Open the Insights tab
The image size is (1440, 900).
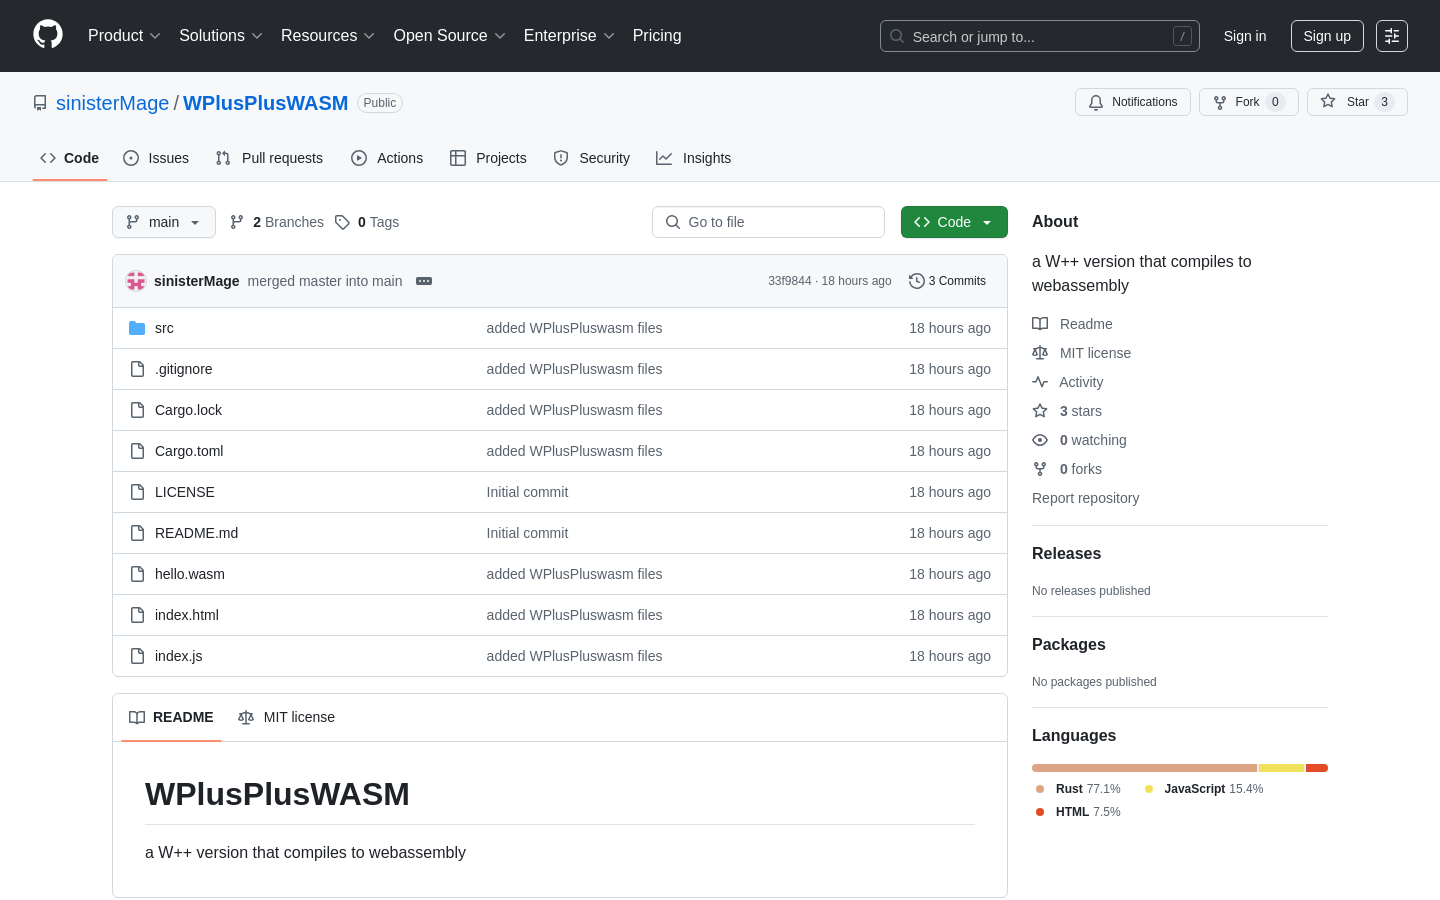click(694, 158)
